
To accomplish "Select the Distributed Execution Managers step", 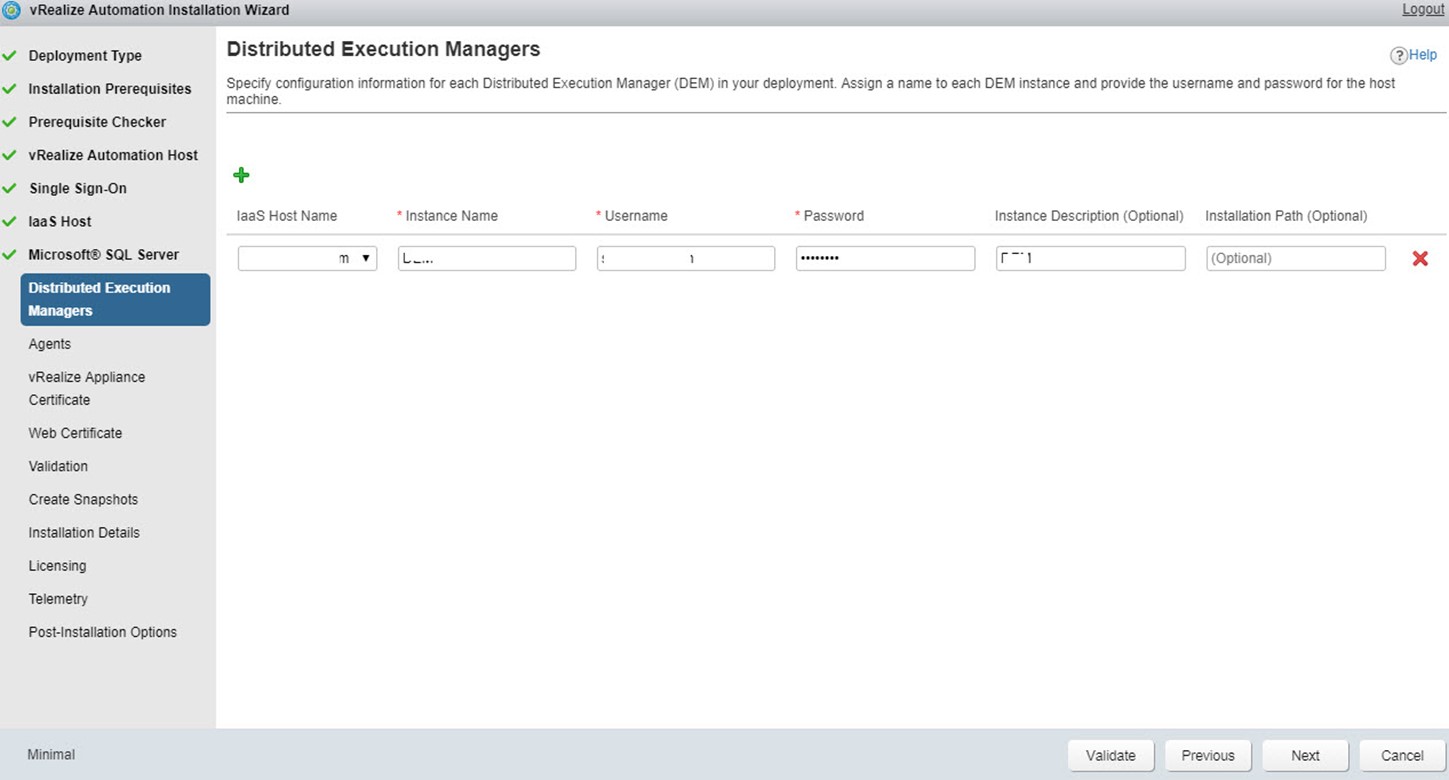I will [115, 299].
